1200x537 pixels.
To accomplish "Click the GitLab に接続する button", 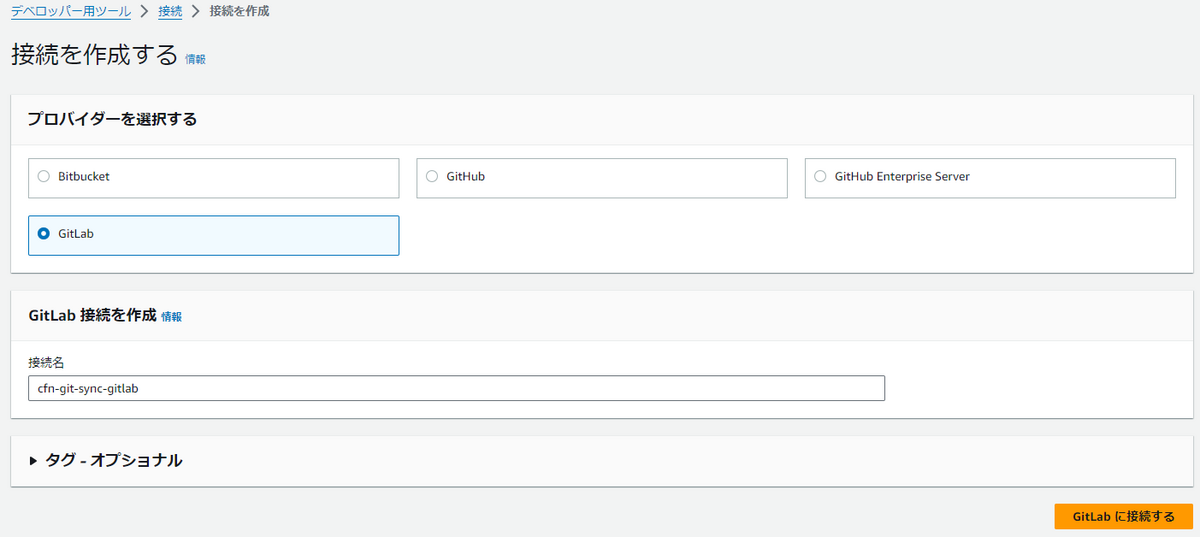I will (x=1123, y=516).
